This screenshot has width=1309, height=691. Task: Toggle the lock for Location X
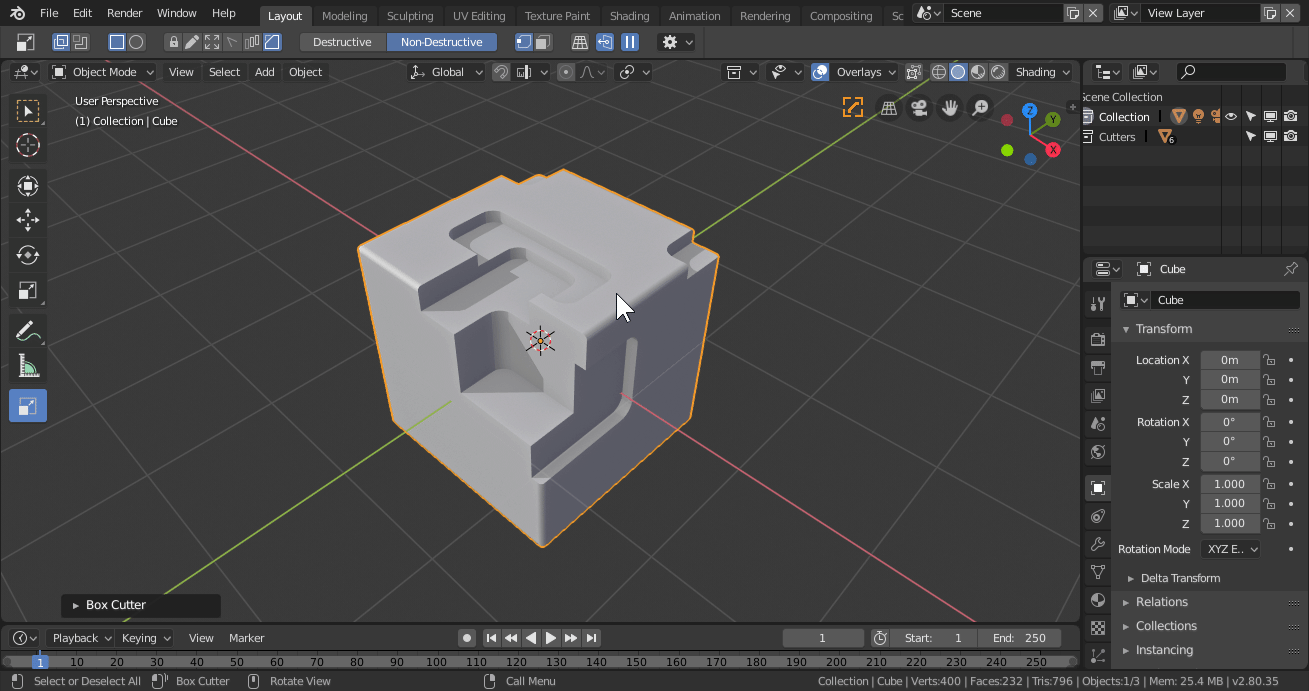(x=1269, y=360)
